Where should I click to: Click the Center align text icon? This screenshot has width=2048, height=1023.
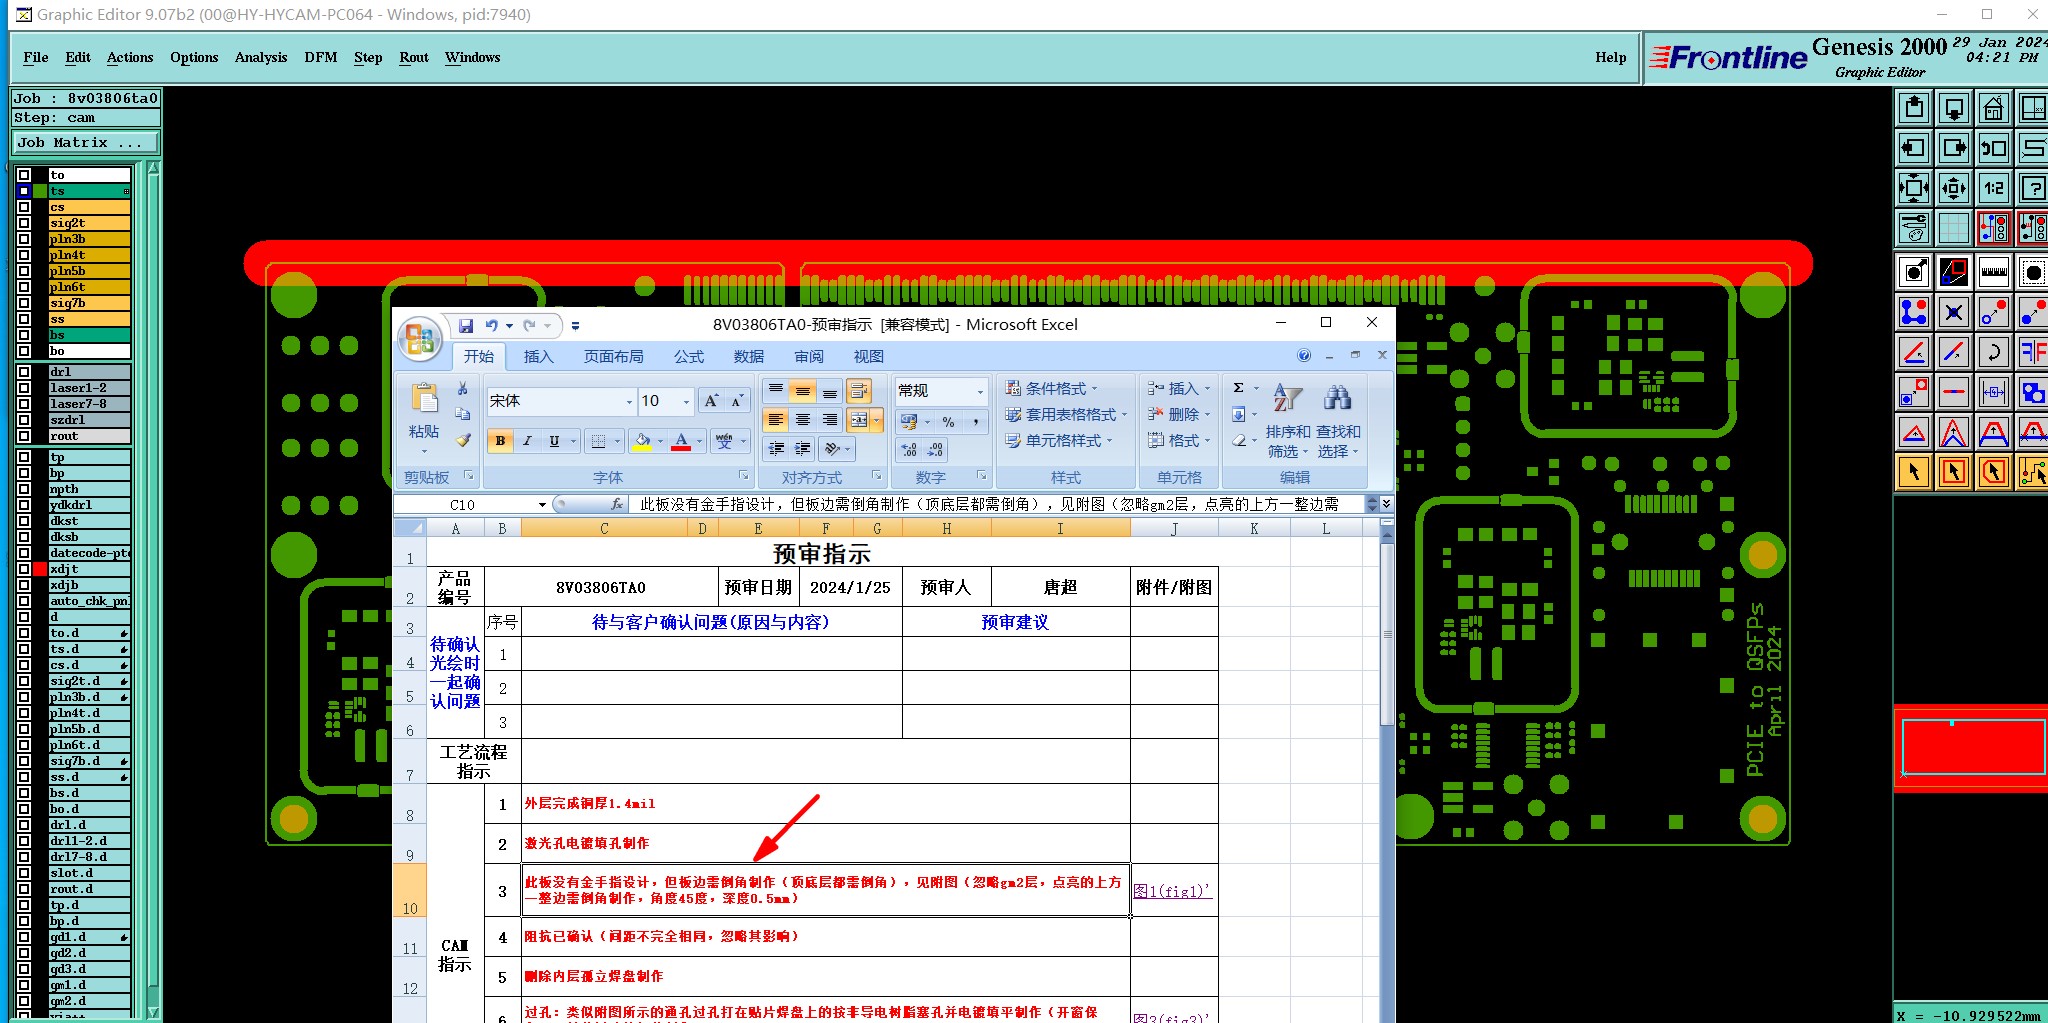(803, 420)
